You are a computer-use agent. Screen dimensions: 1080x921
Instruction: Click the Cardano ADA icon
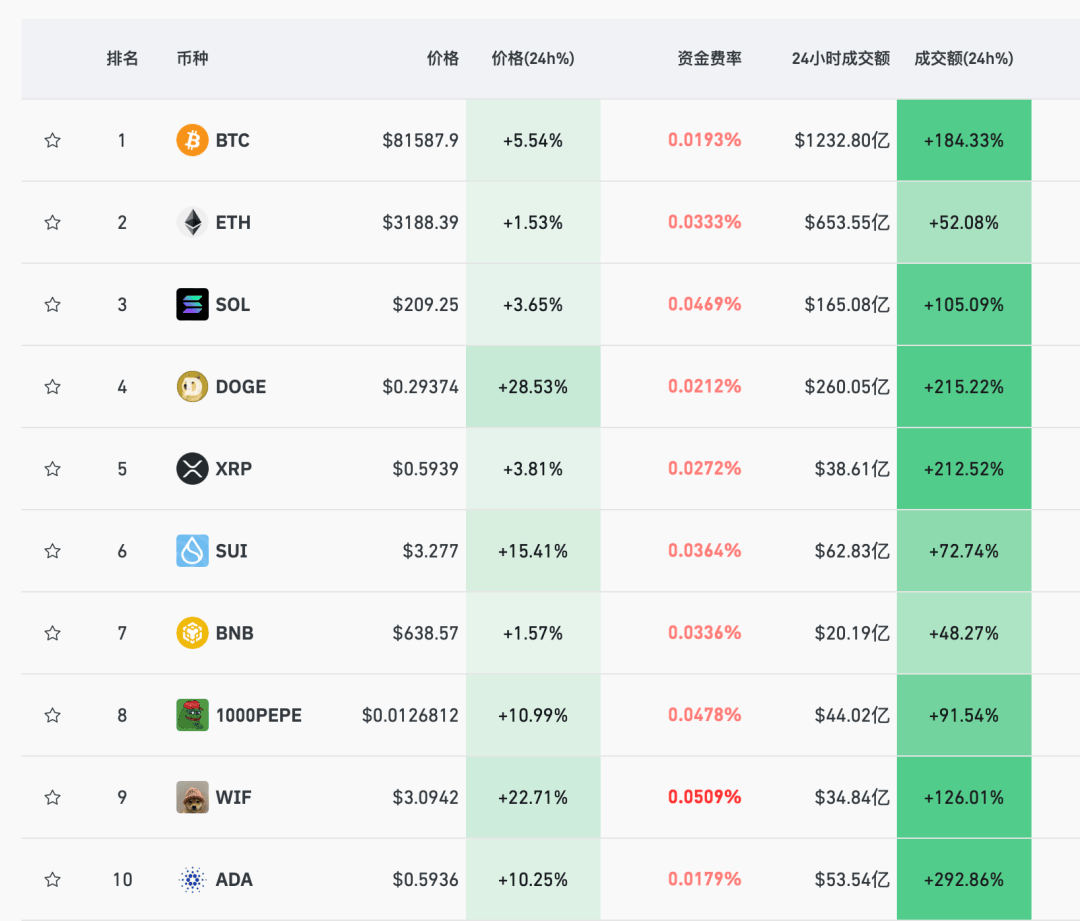tap(192, 879)
